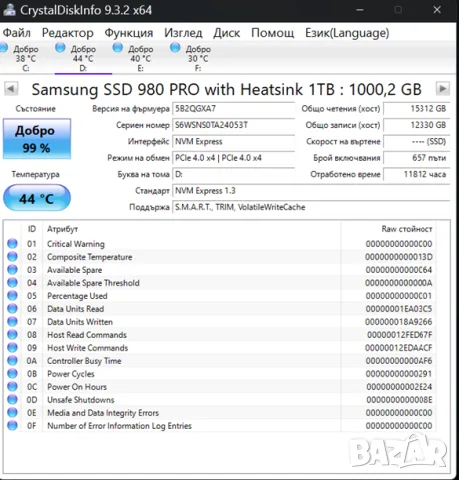The height and width of the screenshot is (480, 459).
Task: Click the blue status orb for drive F:
Action: 175,48
